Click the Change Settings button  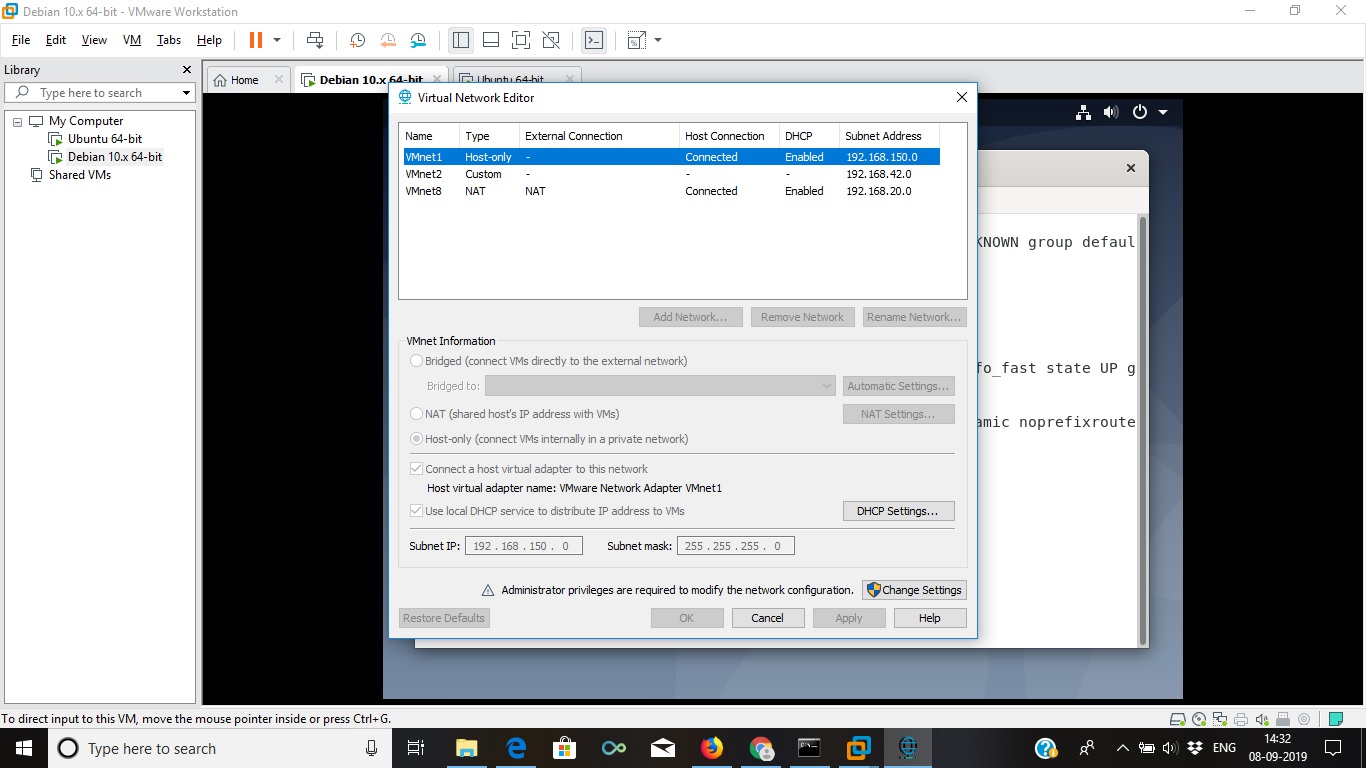point(913,589)
